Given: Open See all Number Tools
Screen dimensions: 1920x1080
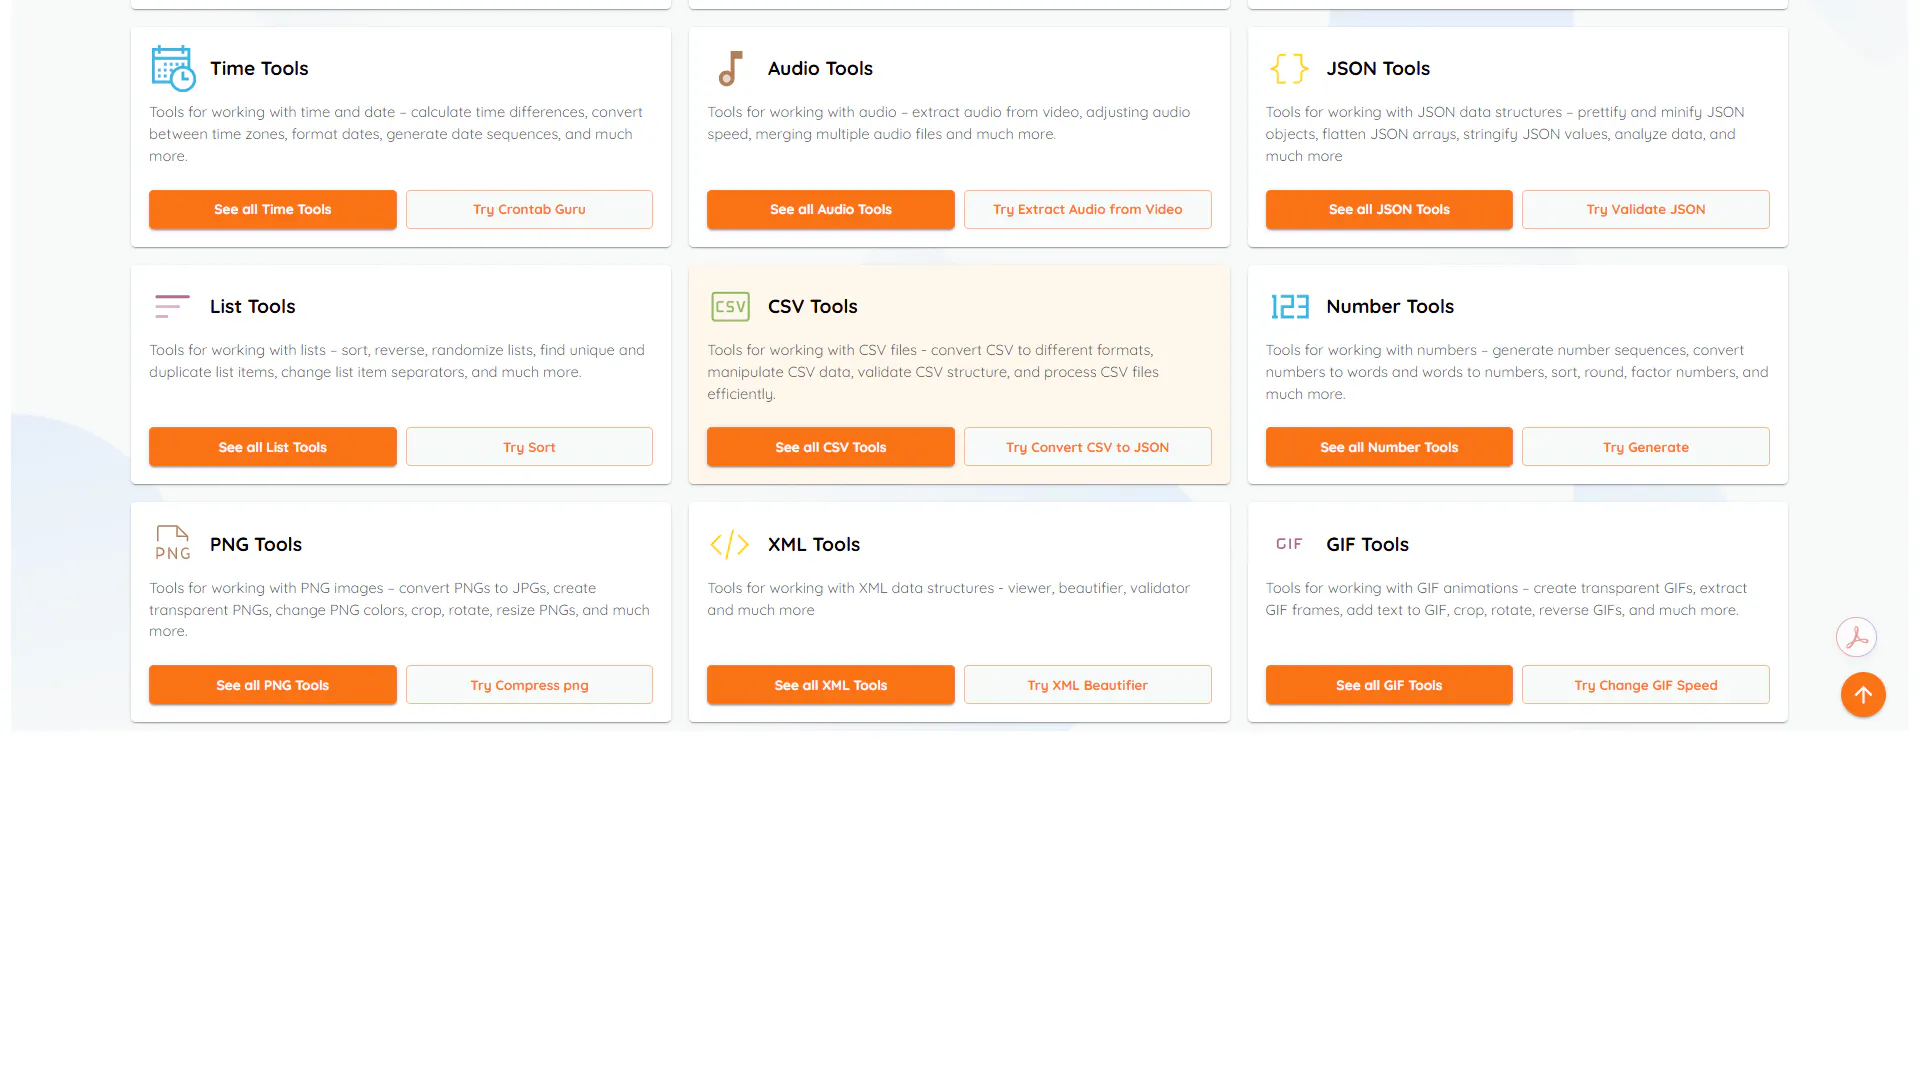Looking at the screenshot, I should pyautogui.click(x=1389, y=447).
